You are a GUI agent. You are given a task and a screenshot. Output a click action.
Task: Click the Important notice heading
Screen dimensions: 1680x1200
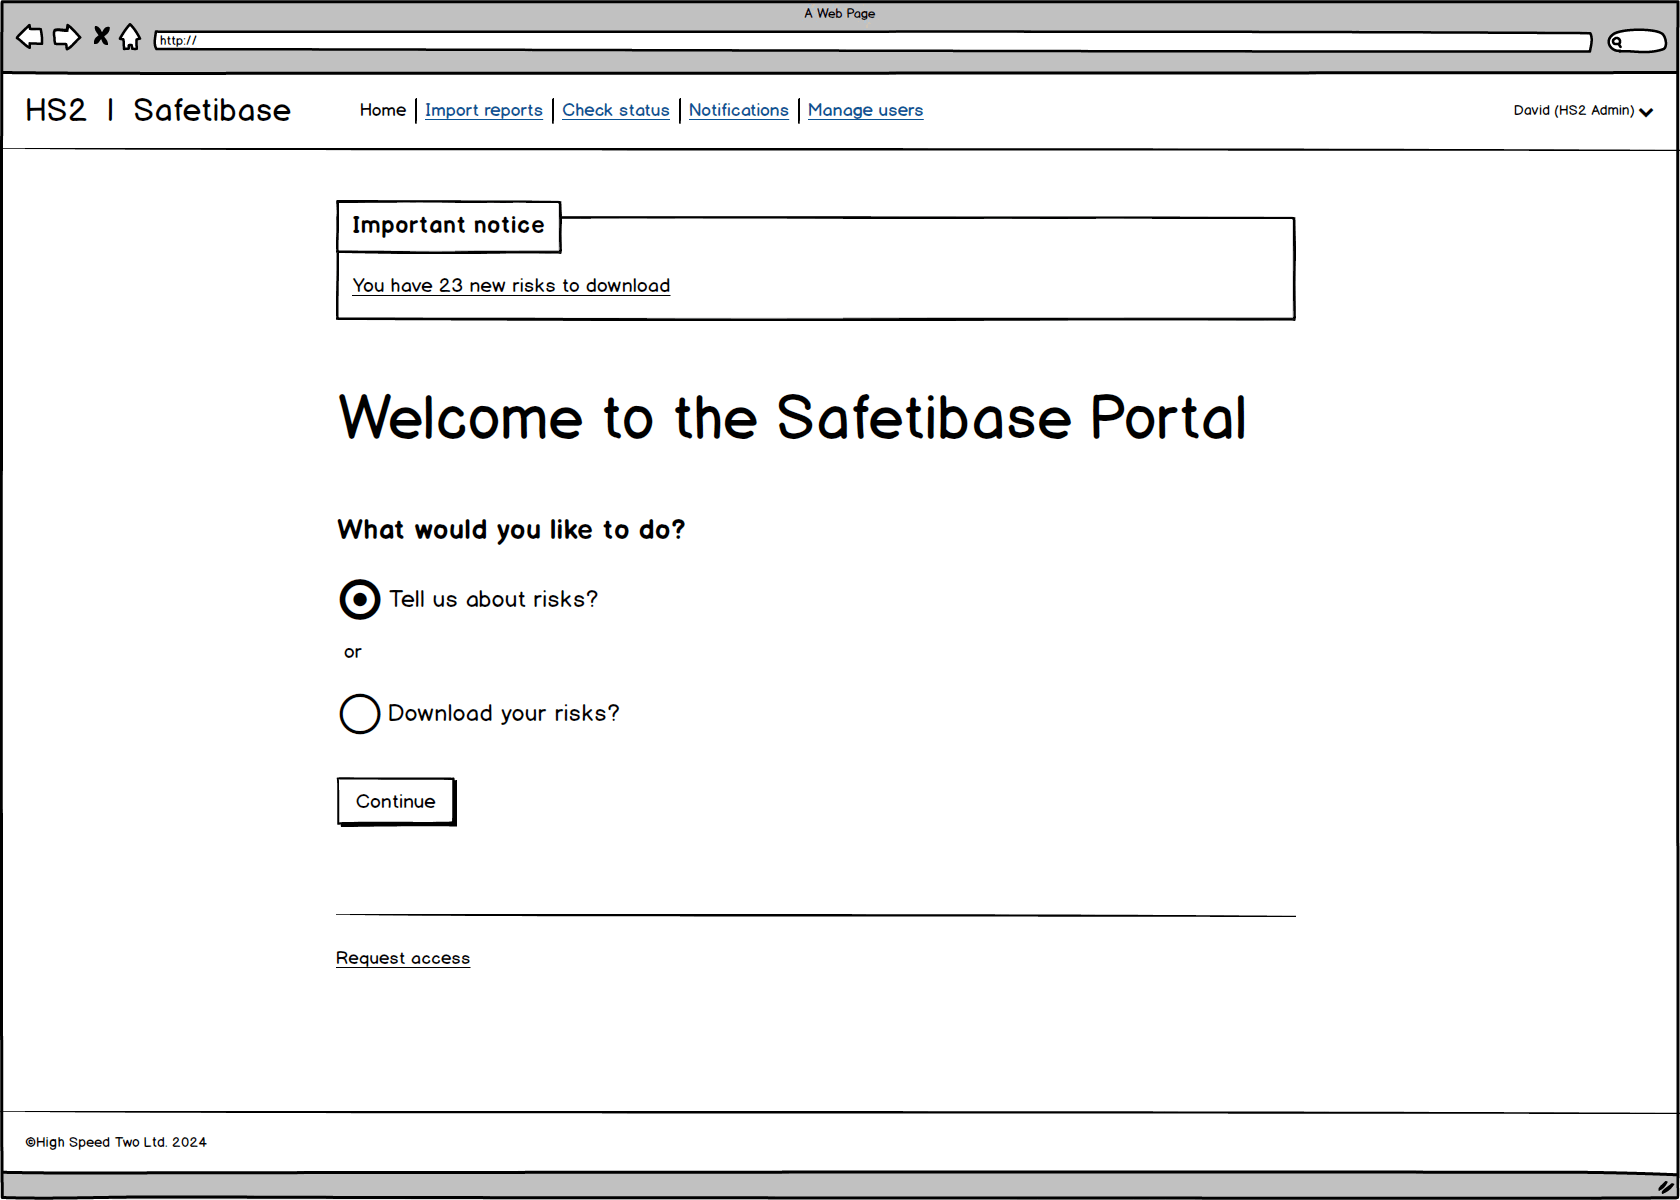(x=448, y=226)
